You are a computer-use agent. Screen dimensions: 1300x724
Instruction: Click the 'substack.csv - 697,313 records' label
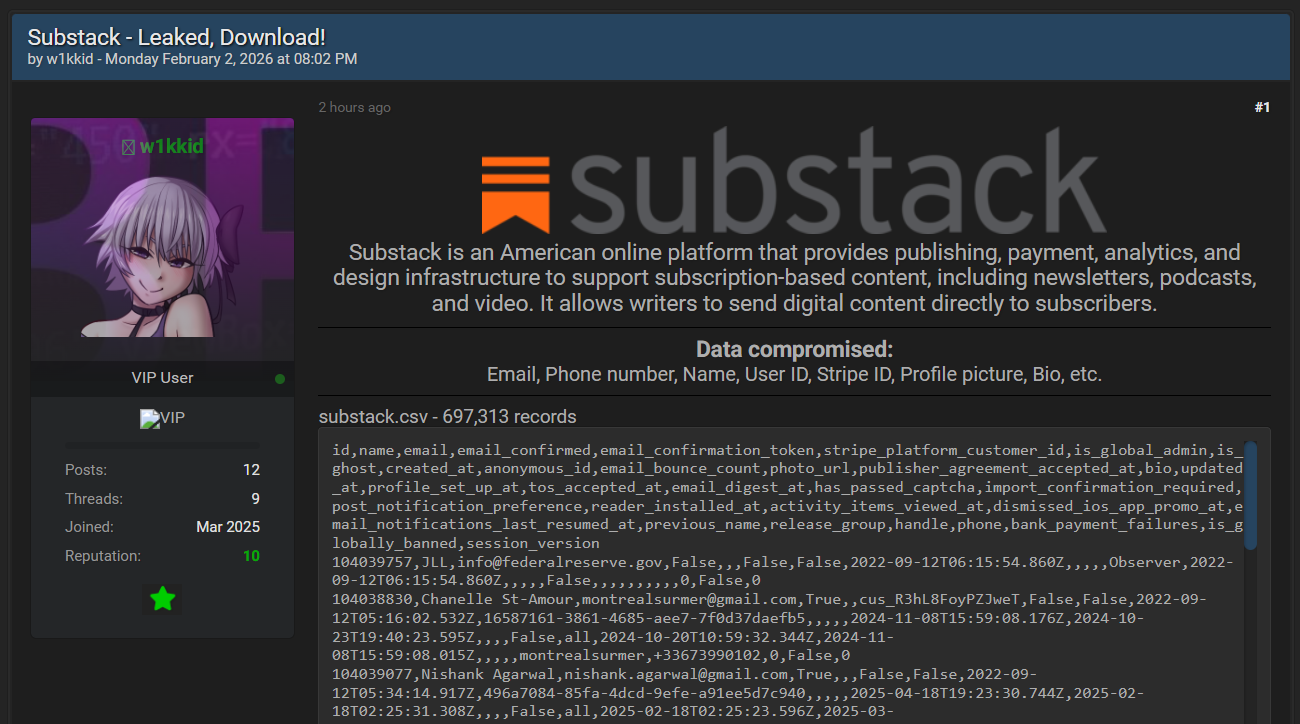coord(447,417)
